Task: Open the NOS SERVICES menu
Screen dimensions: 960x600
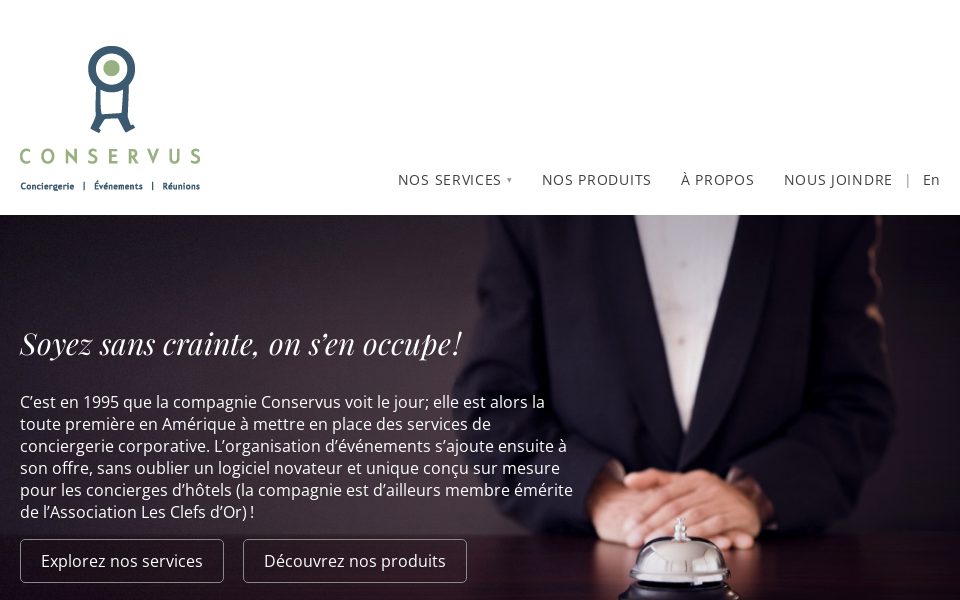Action: coord(449,180)
